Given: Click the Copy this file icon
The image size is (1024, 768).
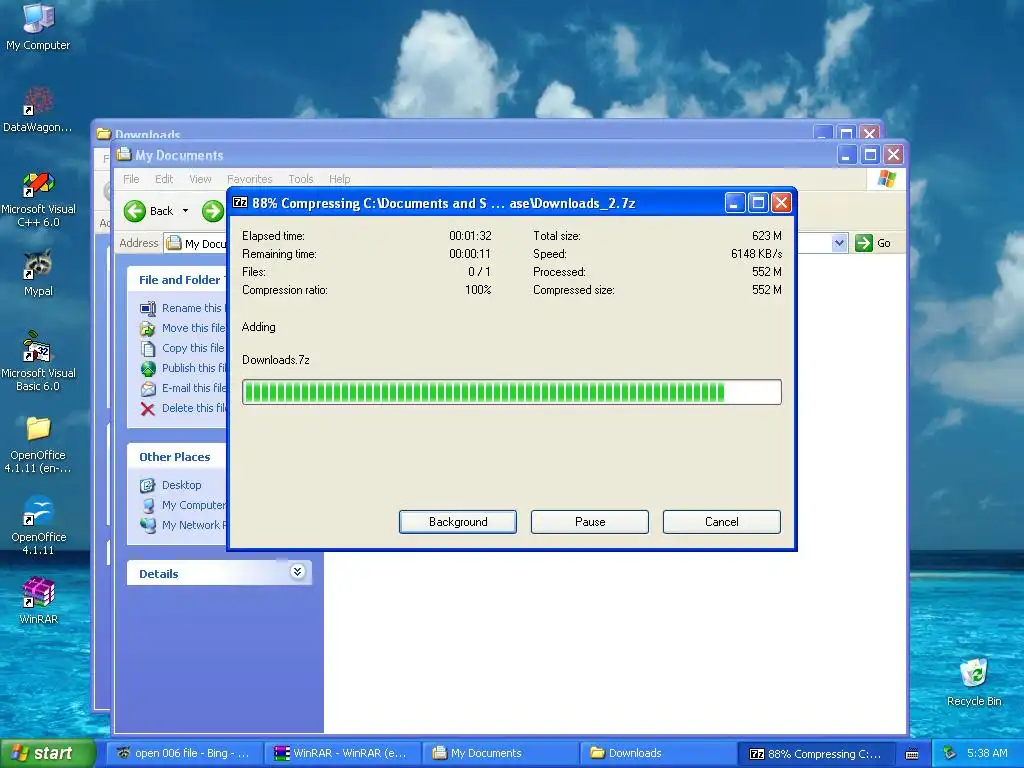Looking at the screenshot, I should tap(148, 348).
